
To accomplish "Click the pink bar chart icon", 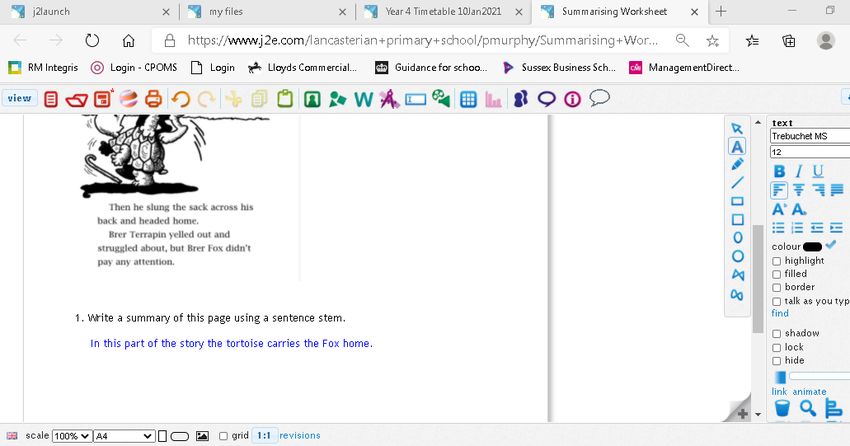I will pyautogui.click(x=493, y=99).
